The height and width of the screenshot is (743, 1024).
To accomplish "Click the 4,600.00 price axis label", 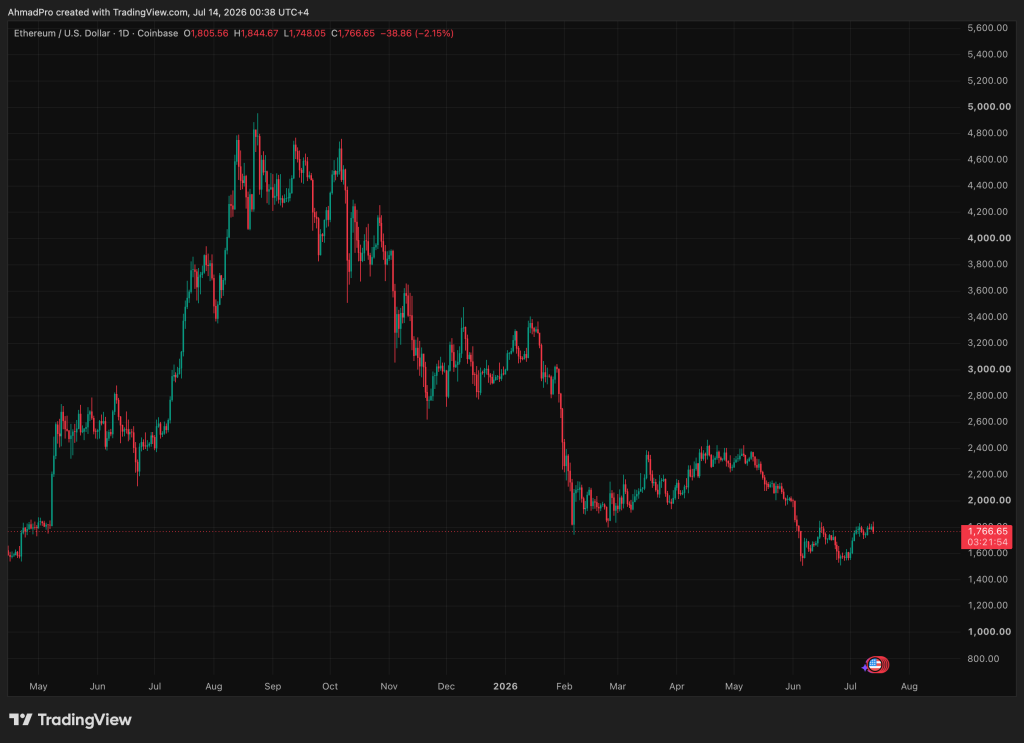I will 987,159.
